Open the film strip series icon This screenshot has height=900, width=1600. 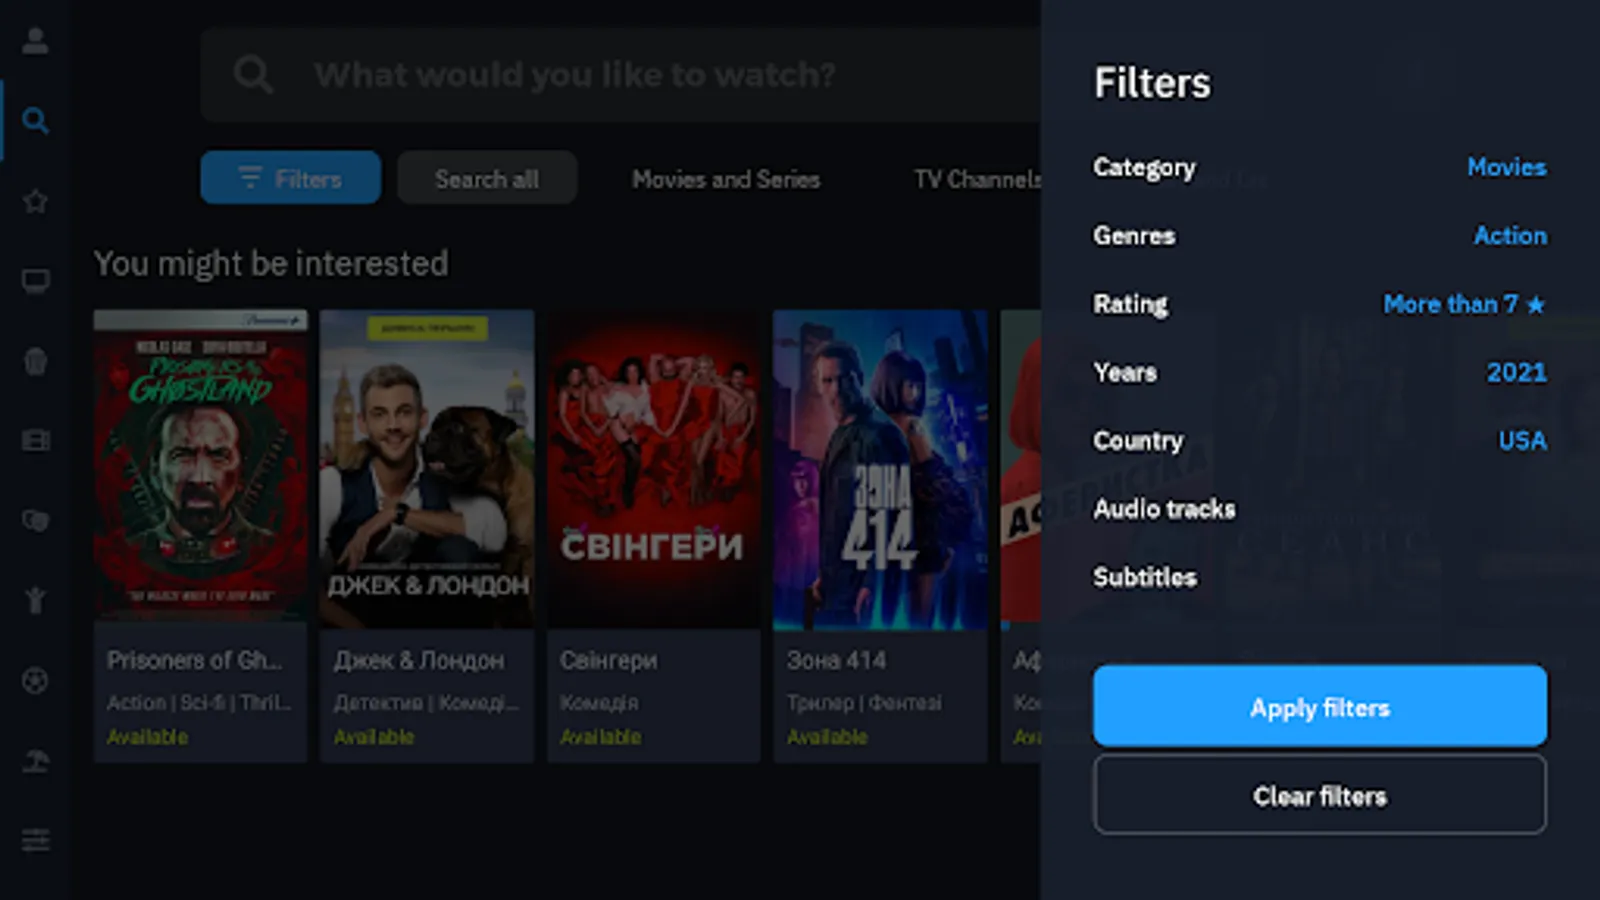[35, 441]
